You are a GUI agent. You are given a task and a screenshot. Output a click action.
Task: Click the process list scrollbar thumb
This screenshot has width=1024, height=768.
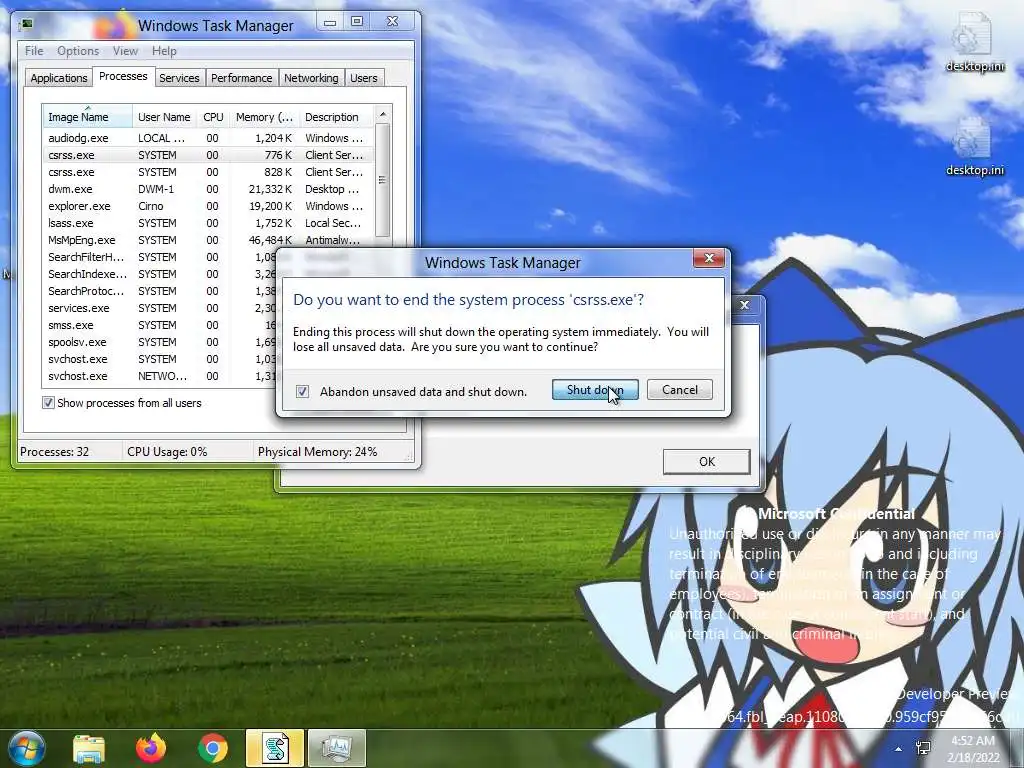click(383, 180)
